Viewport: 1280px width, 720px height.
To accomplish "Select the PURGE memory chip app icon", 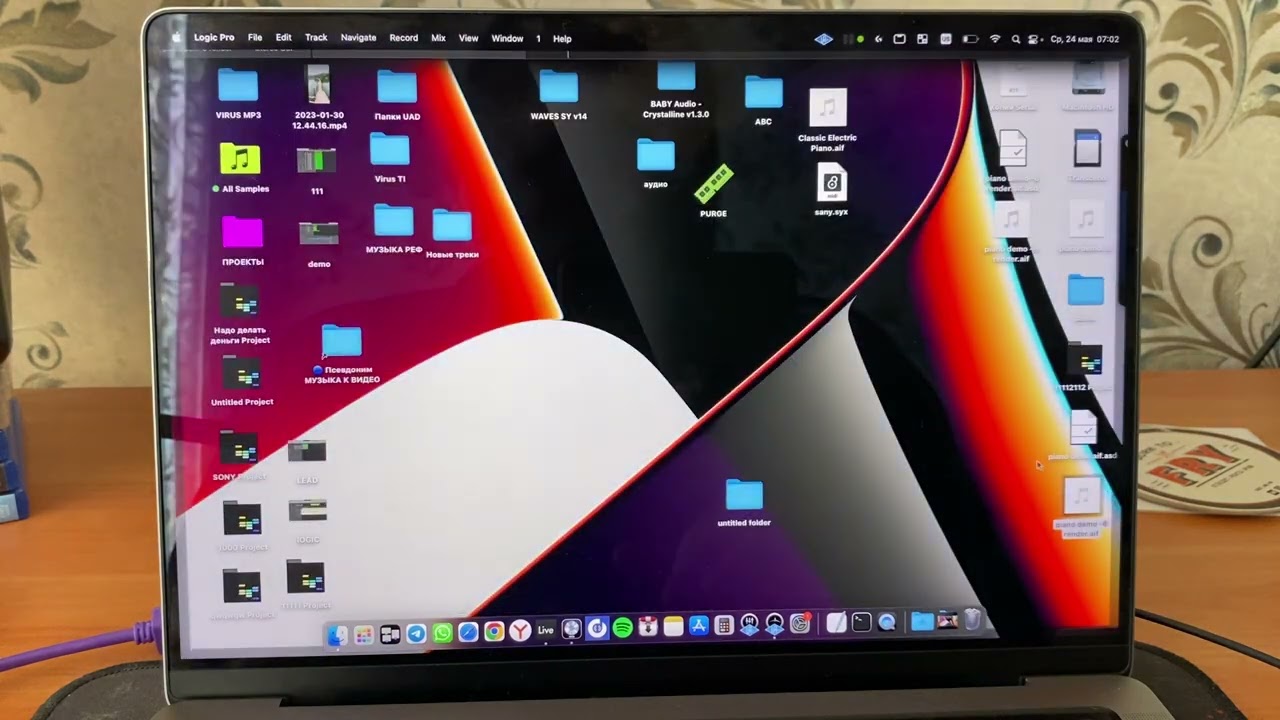I will point(714,191).
